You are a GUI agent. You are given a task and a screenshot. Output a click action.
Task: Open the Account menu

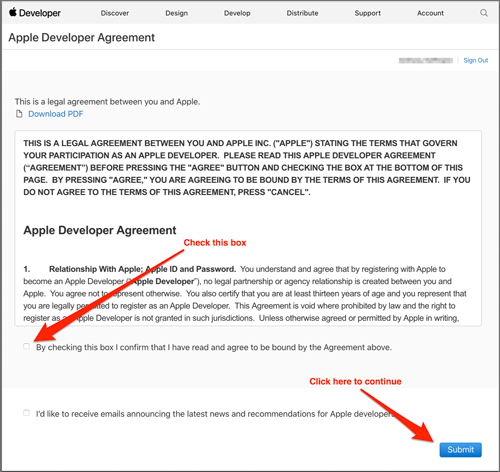point(430,13)
